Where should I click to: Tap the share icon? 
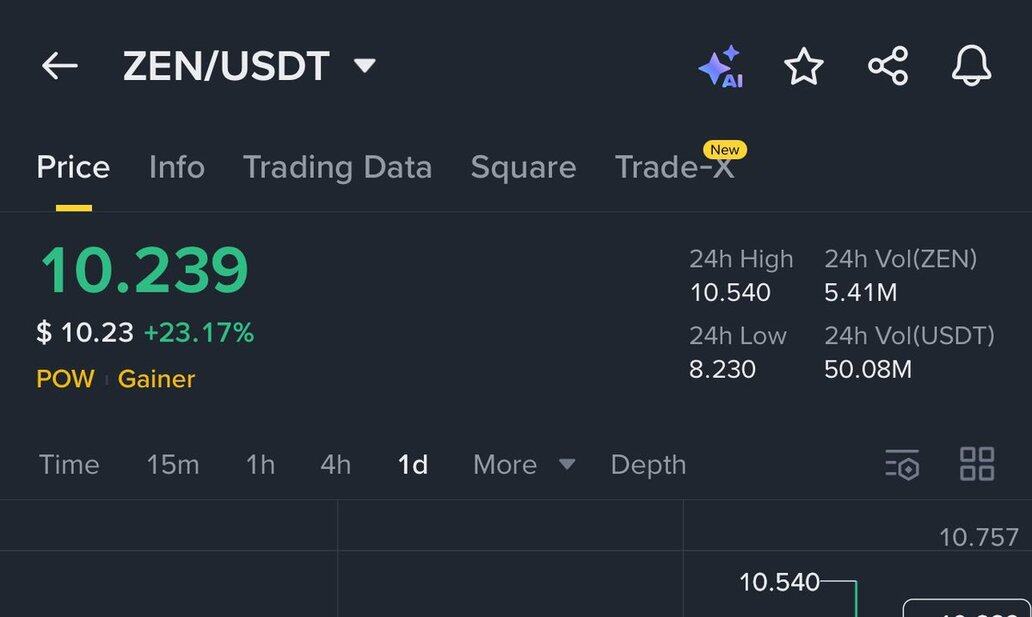(888, 67)
